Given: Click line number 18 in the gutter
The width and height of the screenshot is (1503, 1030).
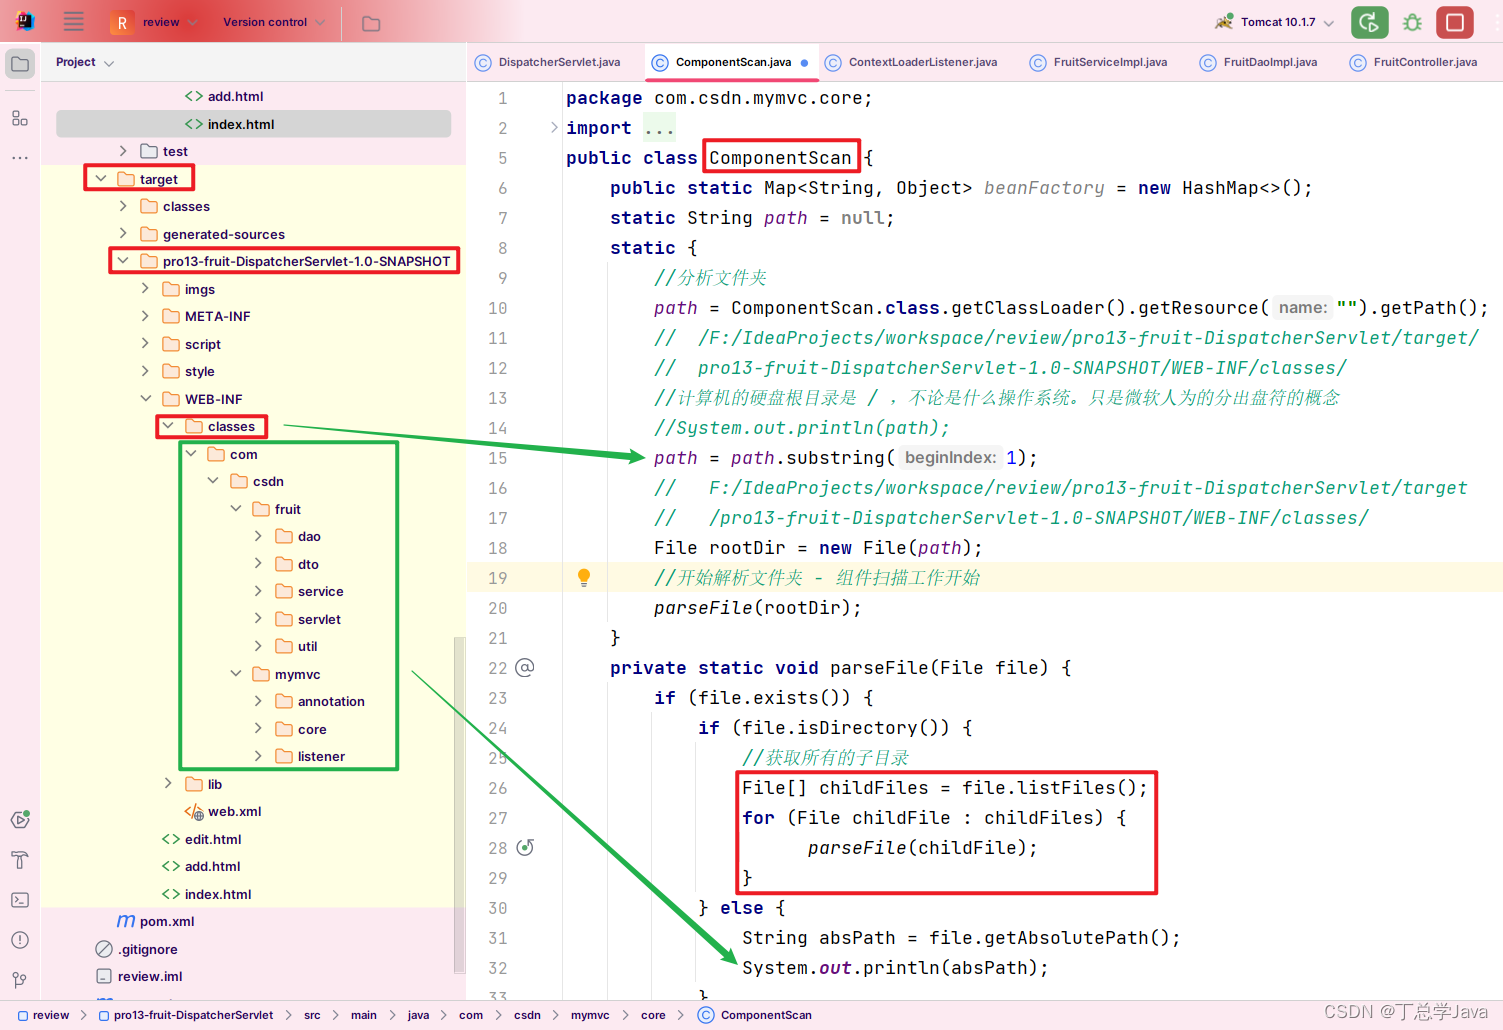Looking at the screenshot, I should [497, 547].
